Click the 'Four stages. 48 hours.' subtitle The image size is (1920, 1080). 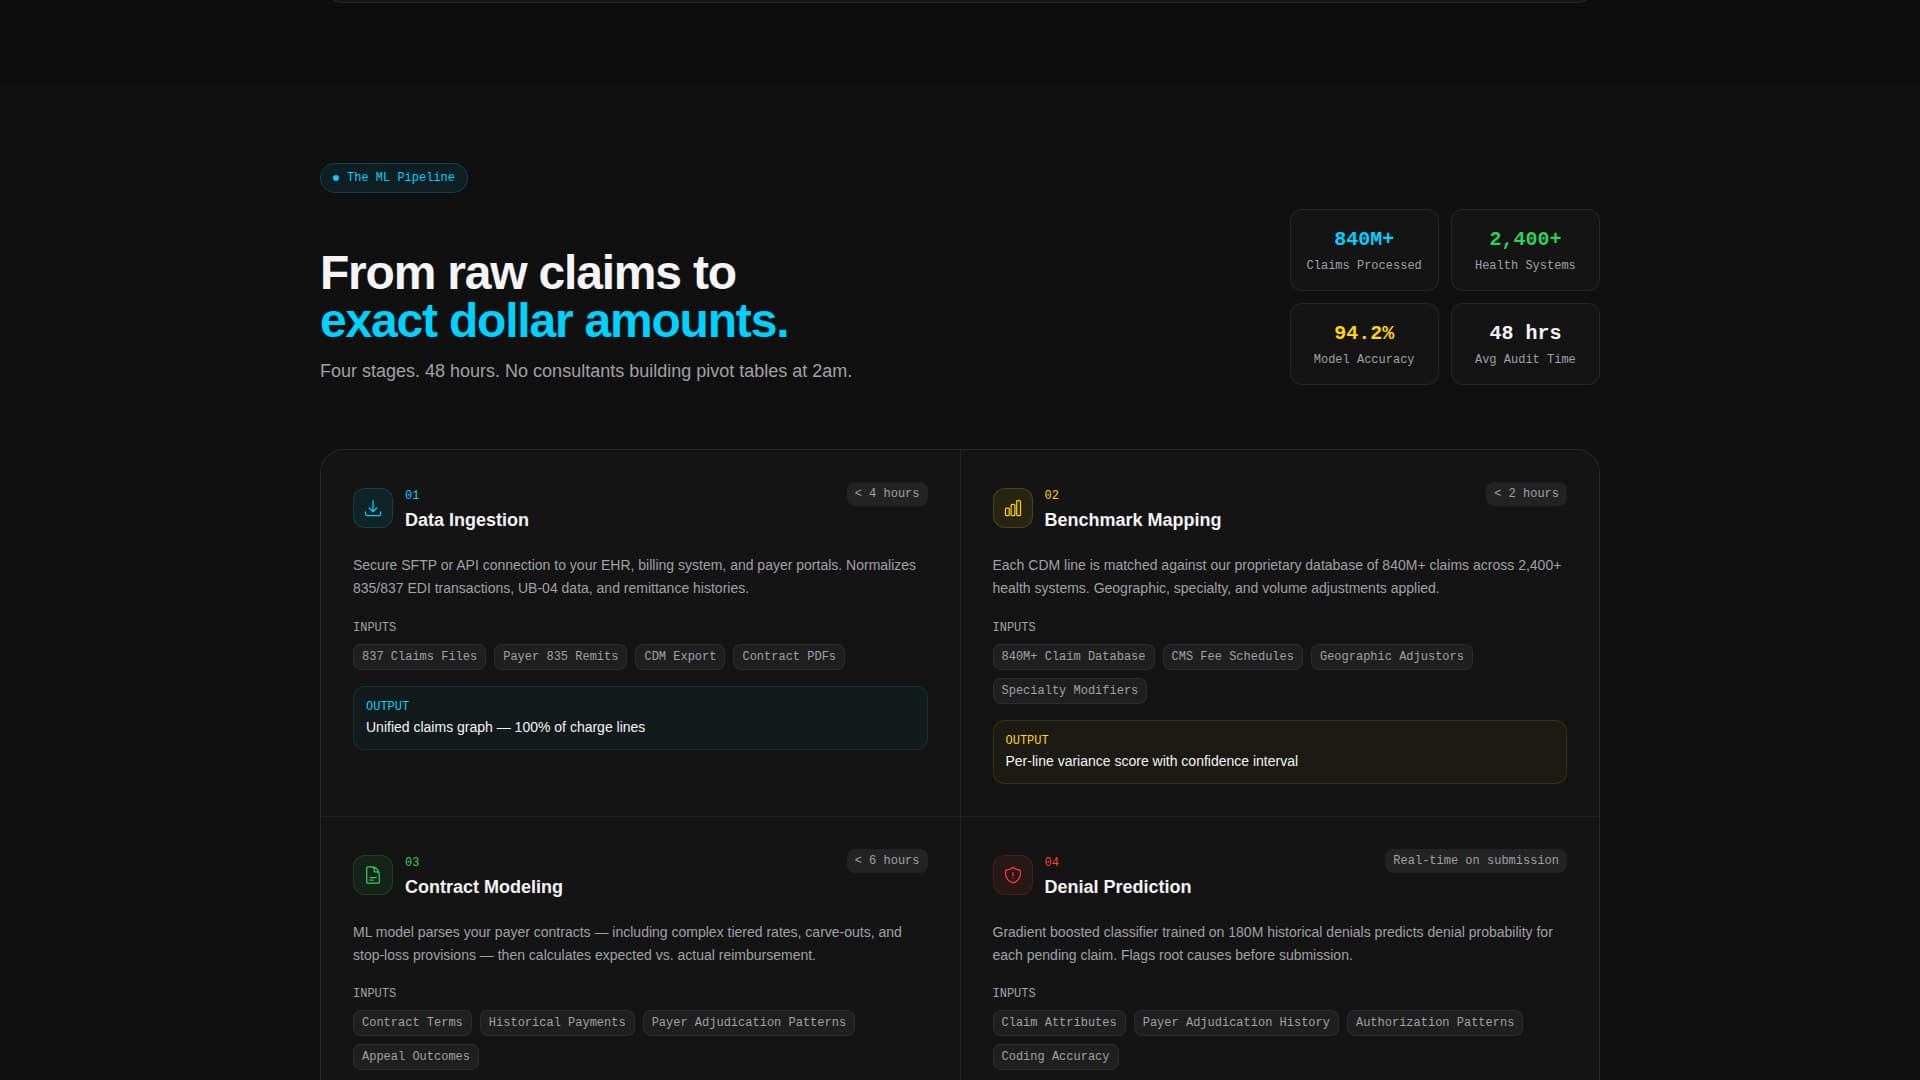586,371
